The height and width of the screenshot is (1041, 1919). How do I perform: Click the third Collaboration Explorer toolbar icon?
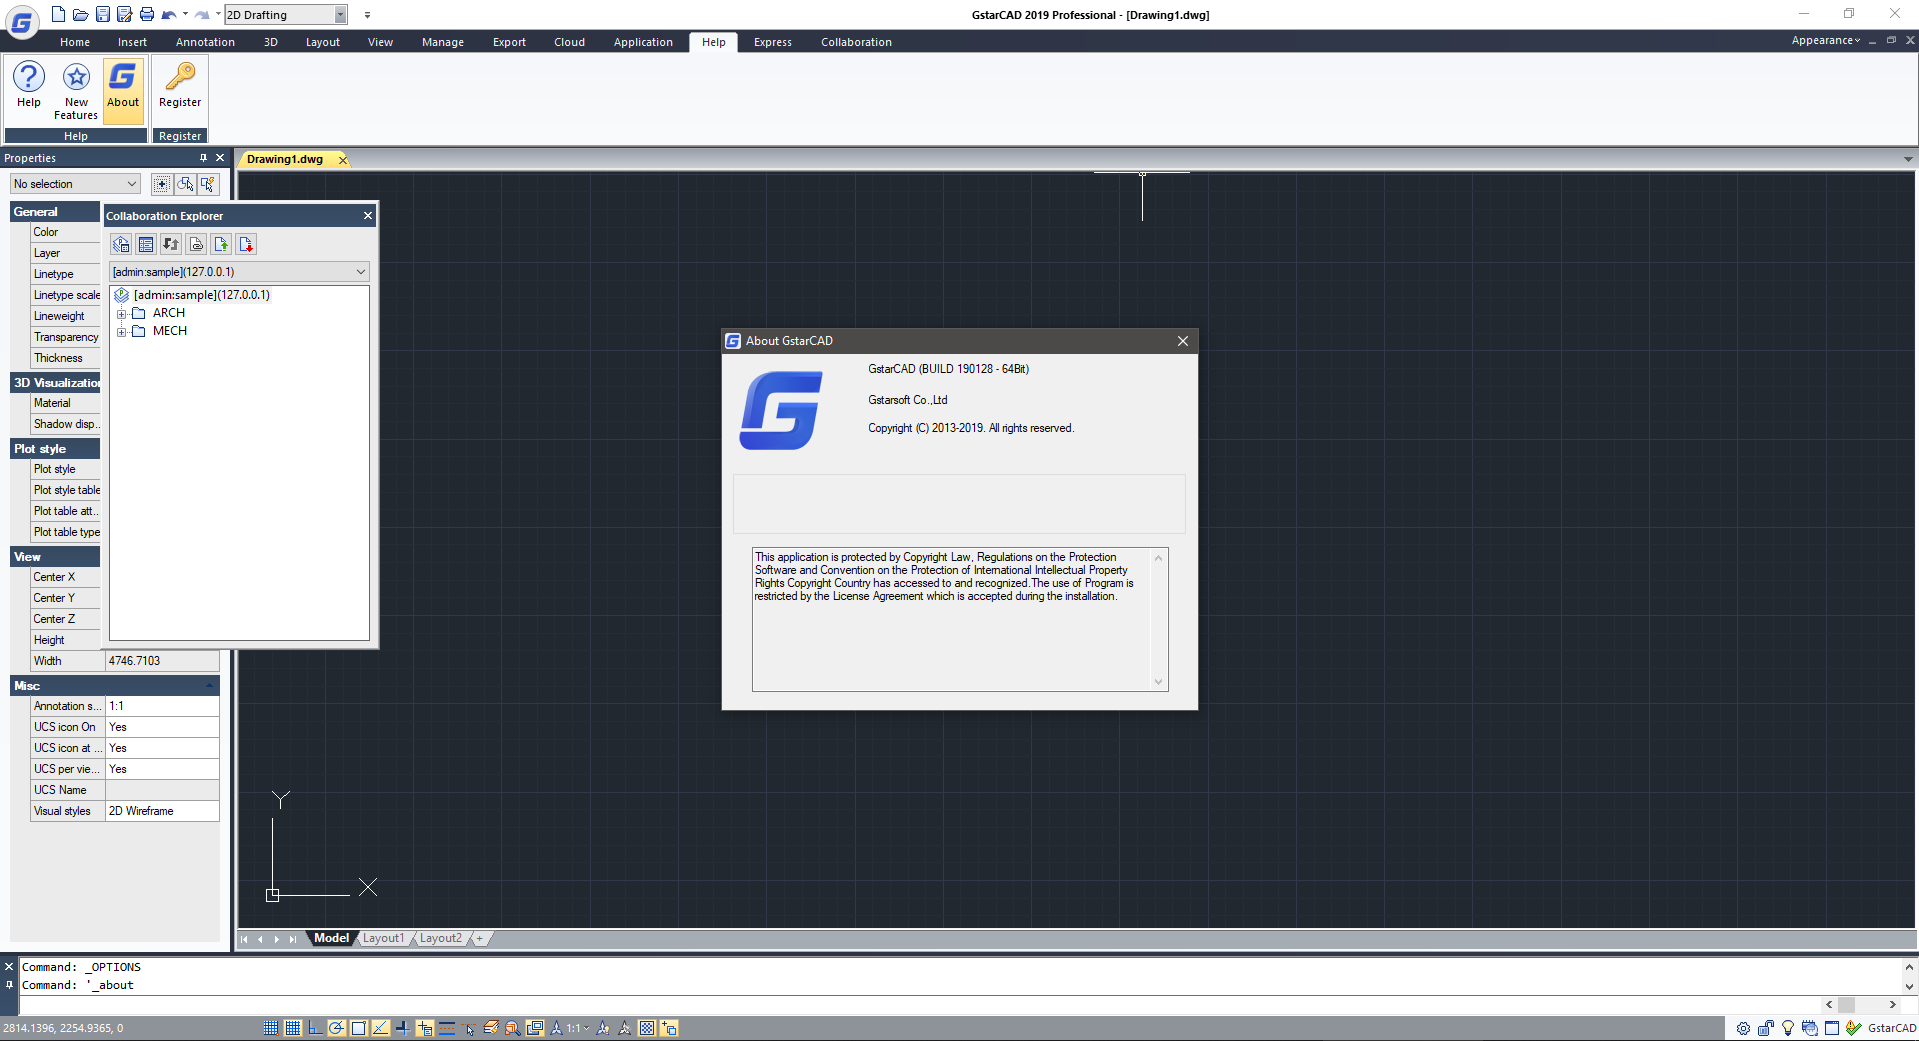click(x=171, y=244)
